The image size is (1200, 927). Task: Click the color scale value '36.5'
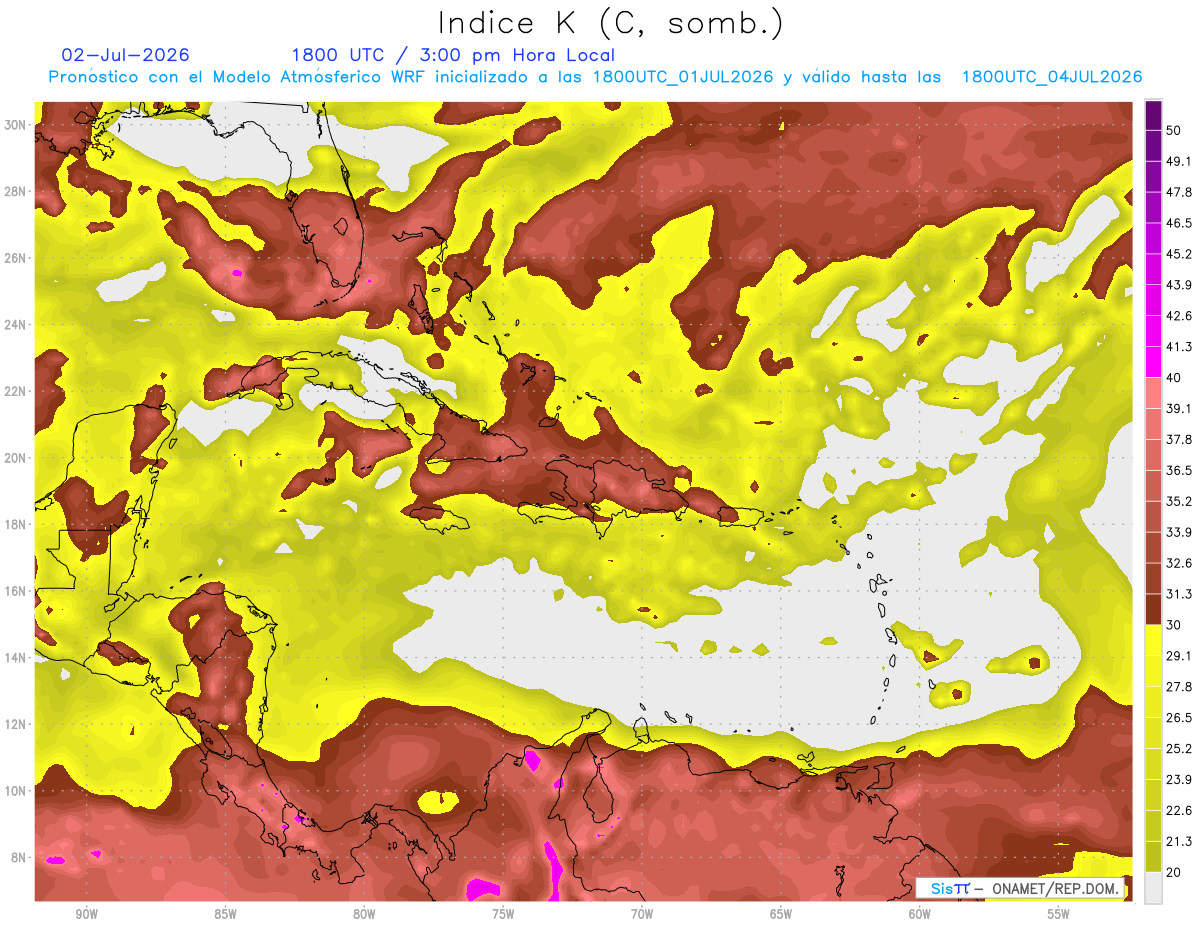(1179, 470)
